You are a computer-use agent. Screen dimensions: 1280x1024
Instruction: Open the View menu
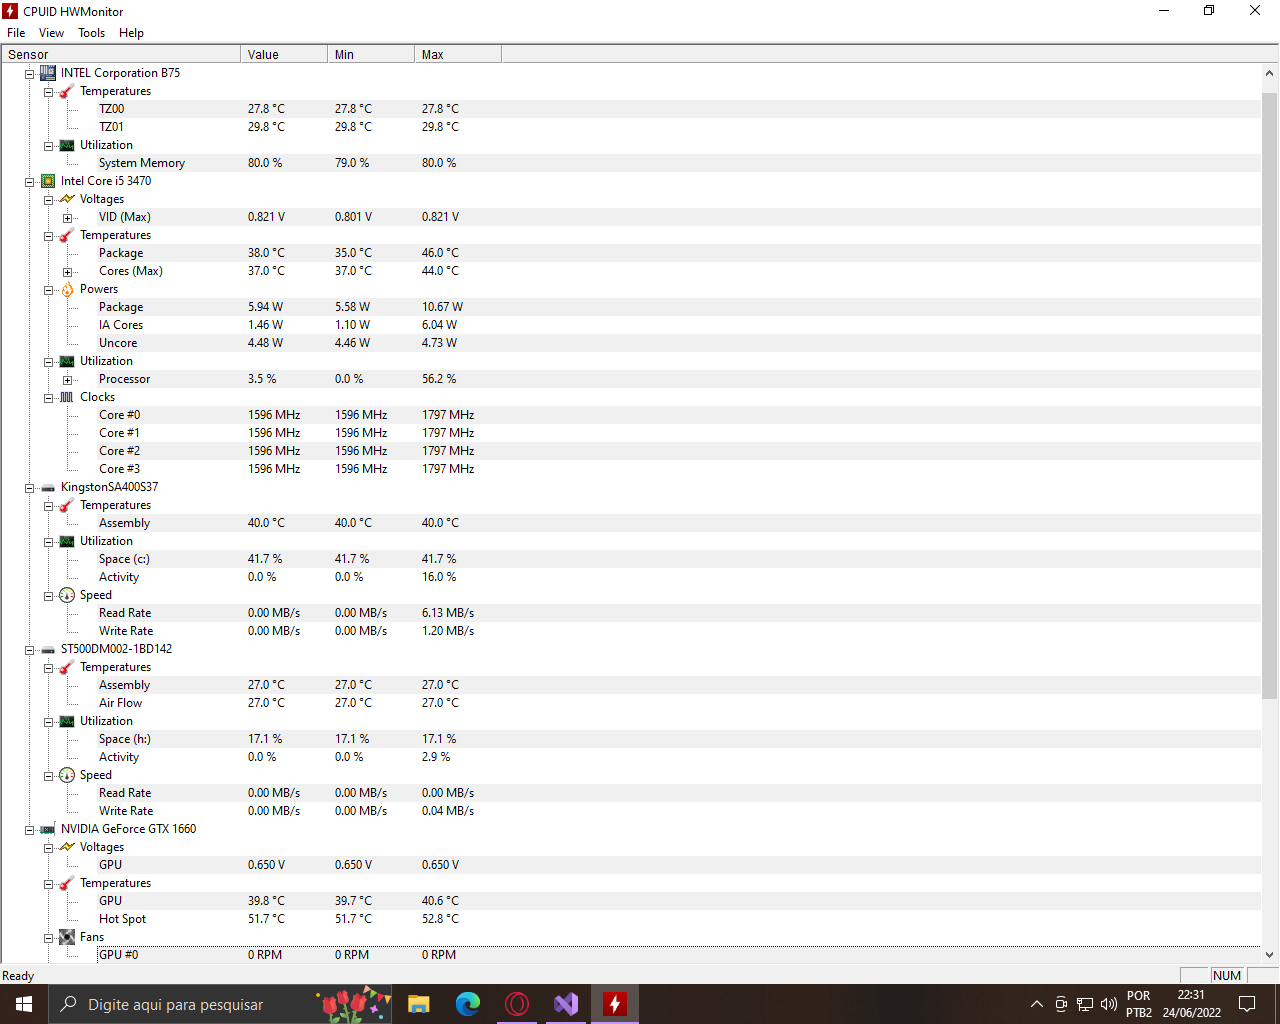pyautogui.click(x=51, y=33)
